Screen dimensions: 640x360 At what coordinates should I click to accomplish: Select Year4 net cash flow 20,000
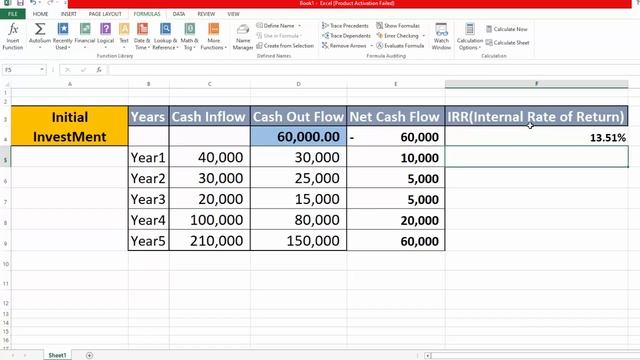coord(396,220)
